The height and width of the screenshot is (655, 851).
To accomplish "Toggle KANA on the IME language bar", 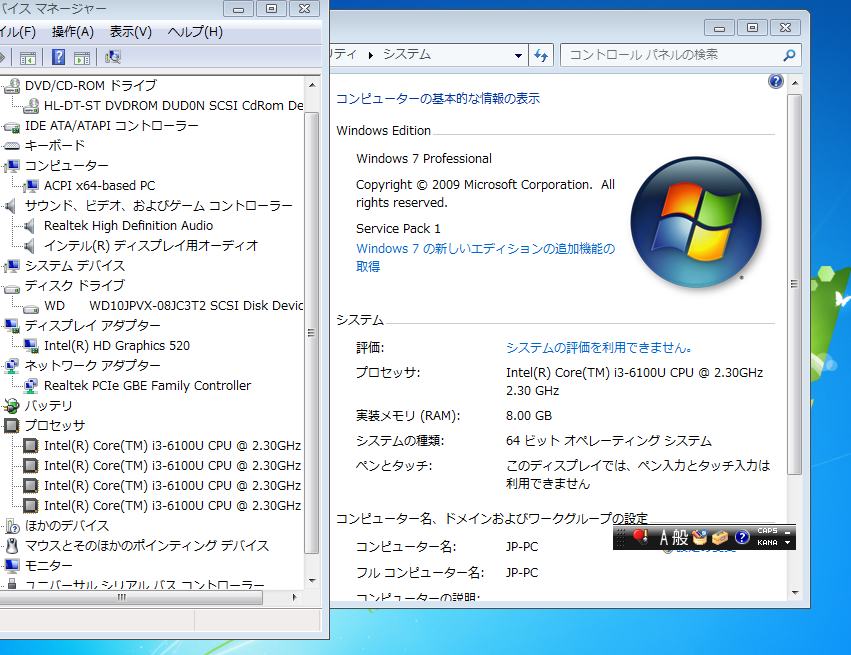I will [x=767, y=543].
